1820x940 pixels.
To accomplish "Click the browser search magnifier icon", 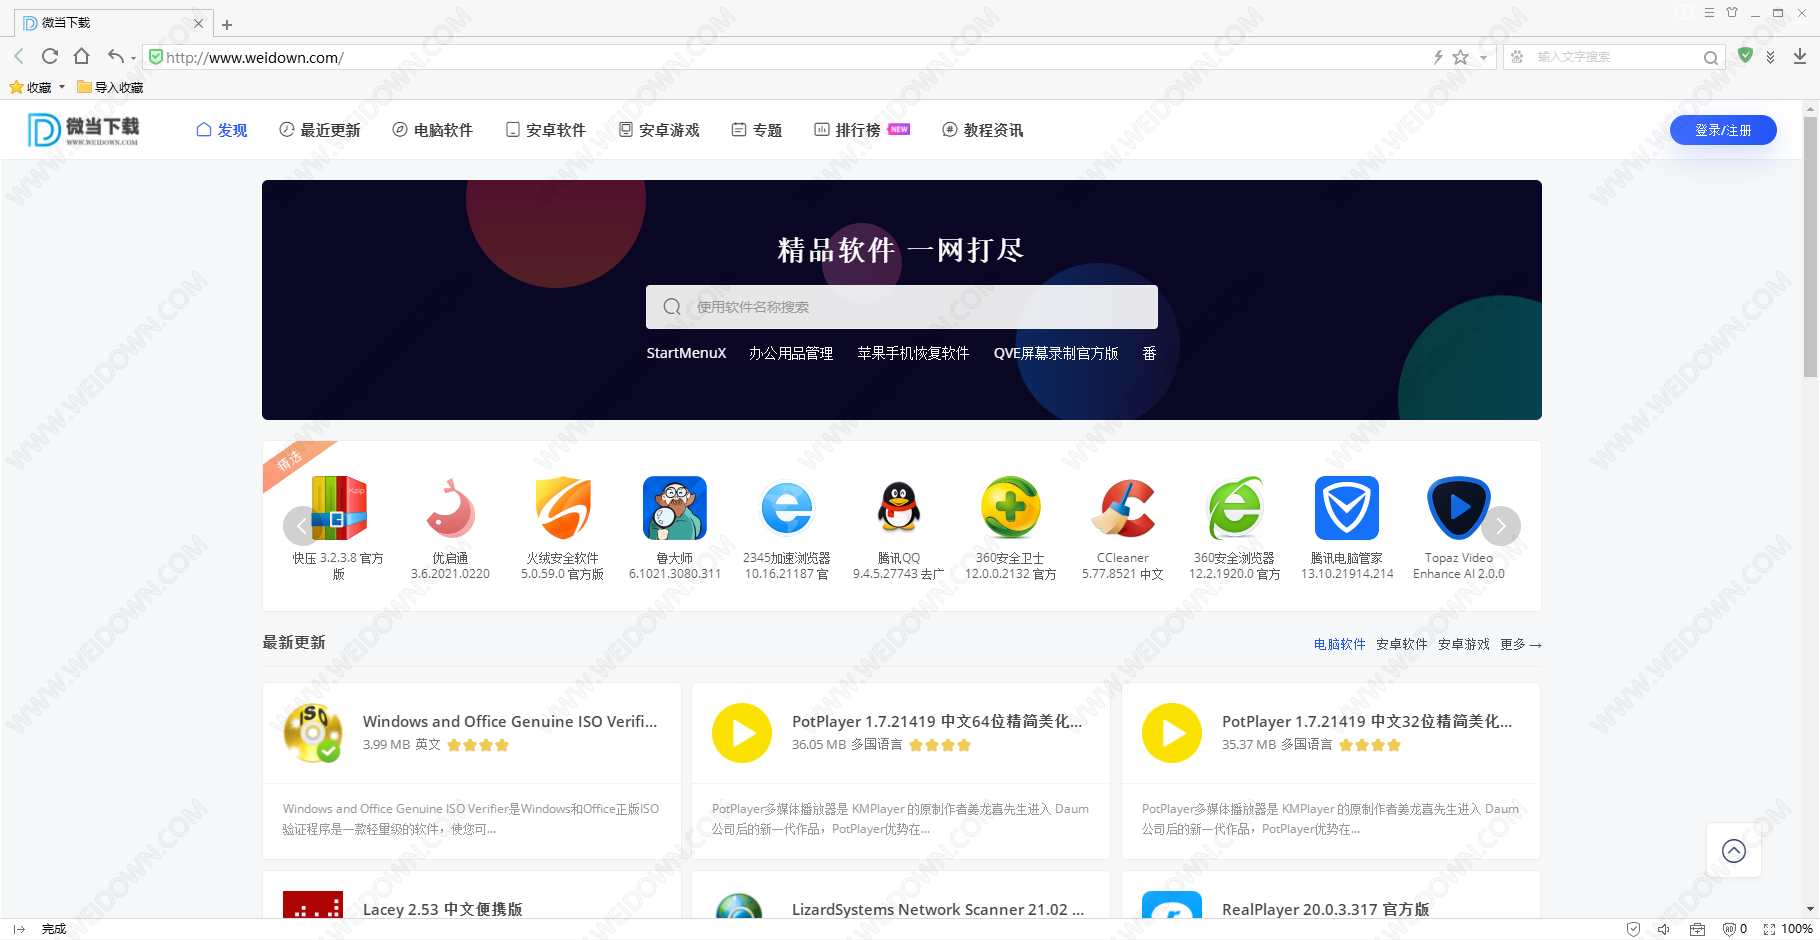I will [x=1711, y=58].
